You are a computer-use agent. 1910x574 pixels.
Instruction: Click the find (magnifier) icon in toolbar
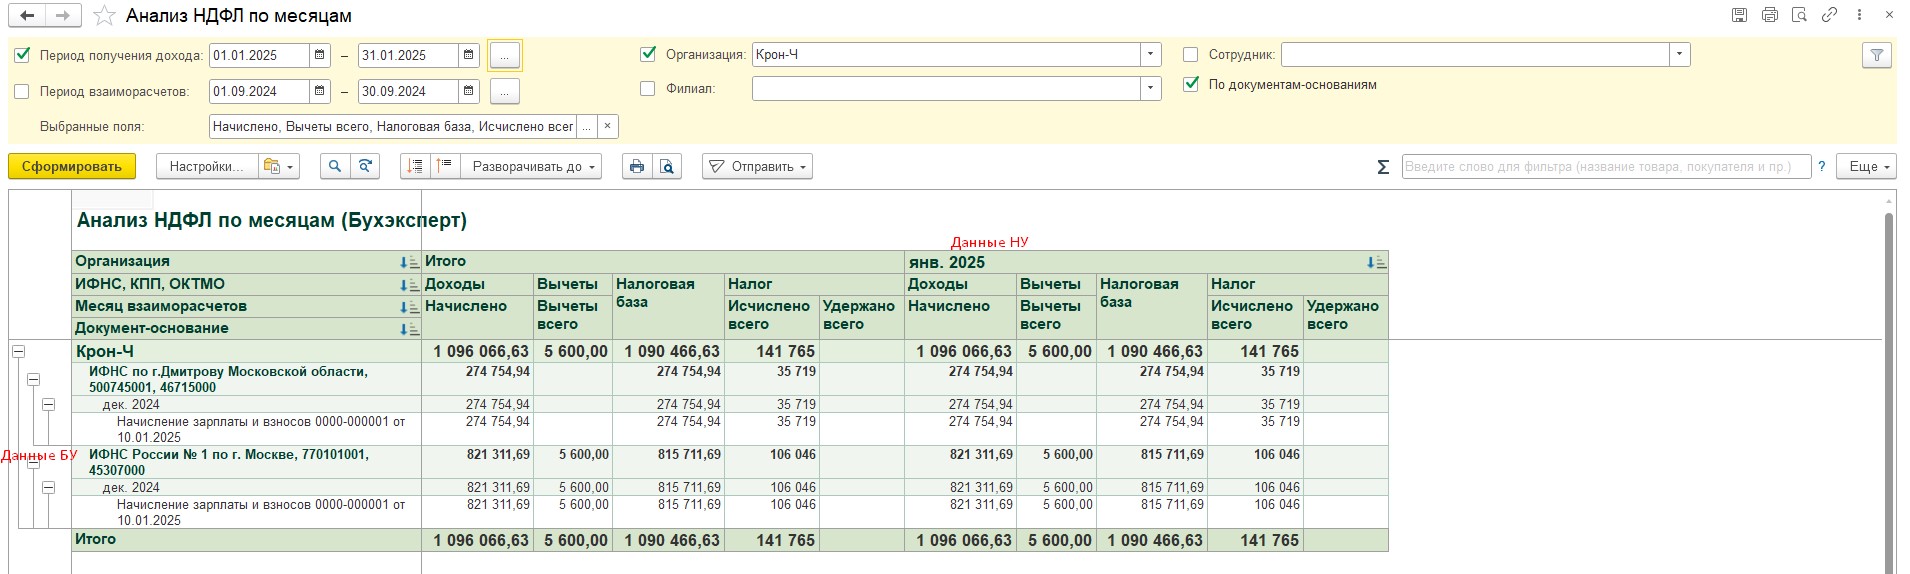pyautogui.click(x=335, y=167)
